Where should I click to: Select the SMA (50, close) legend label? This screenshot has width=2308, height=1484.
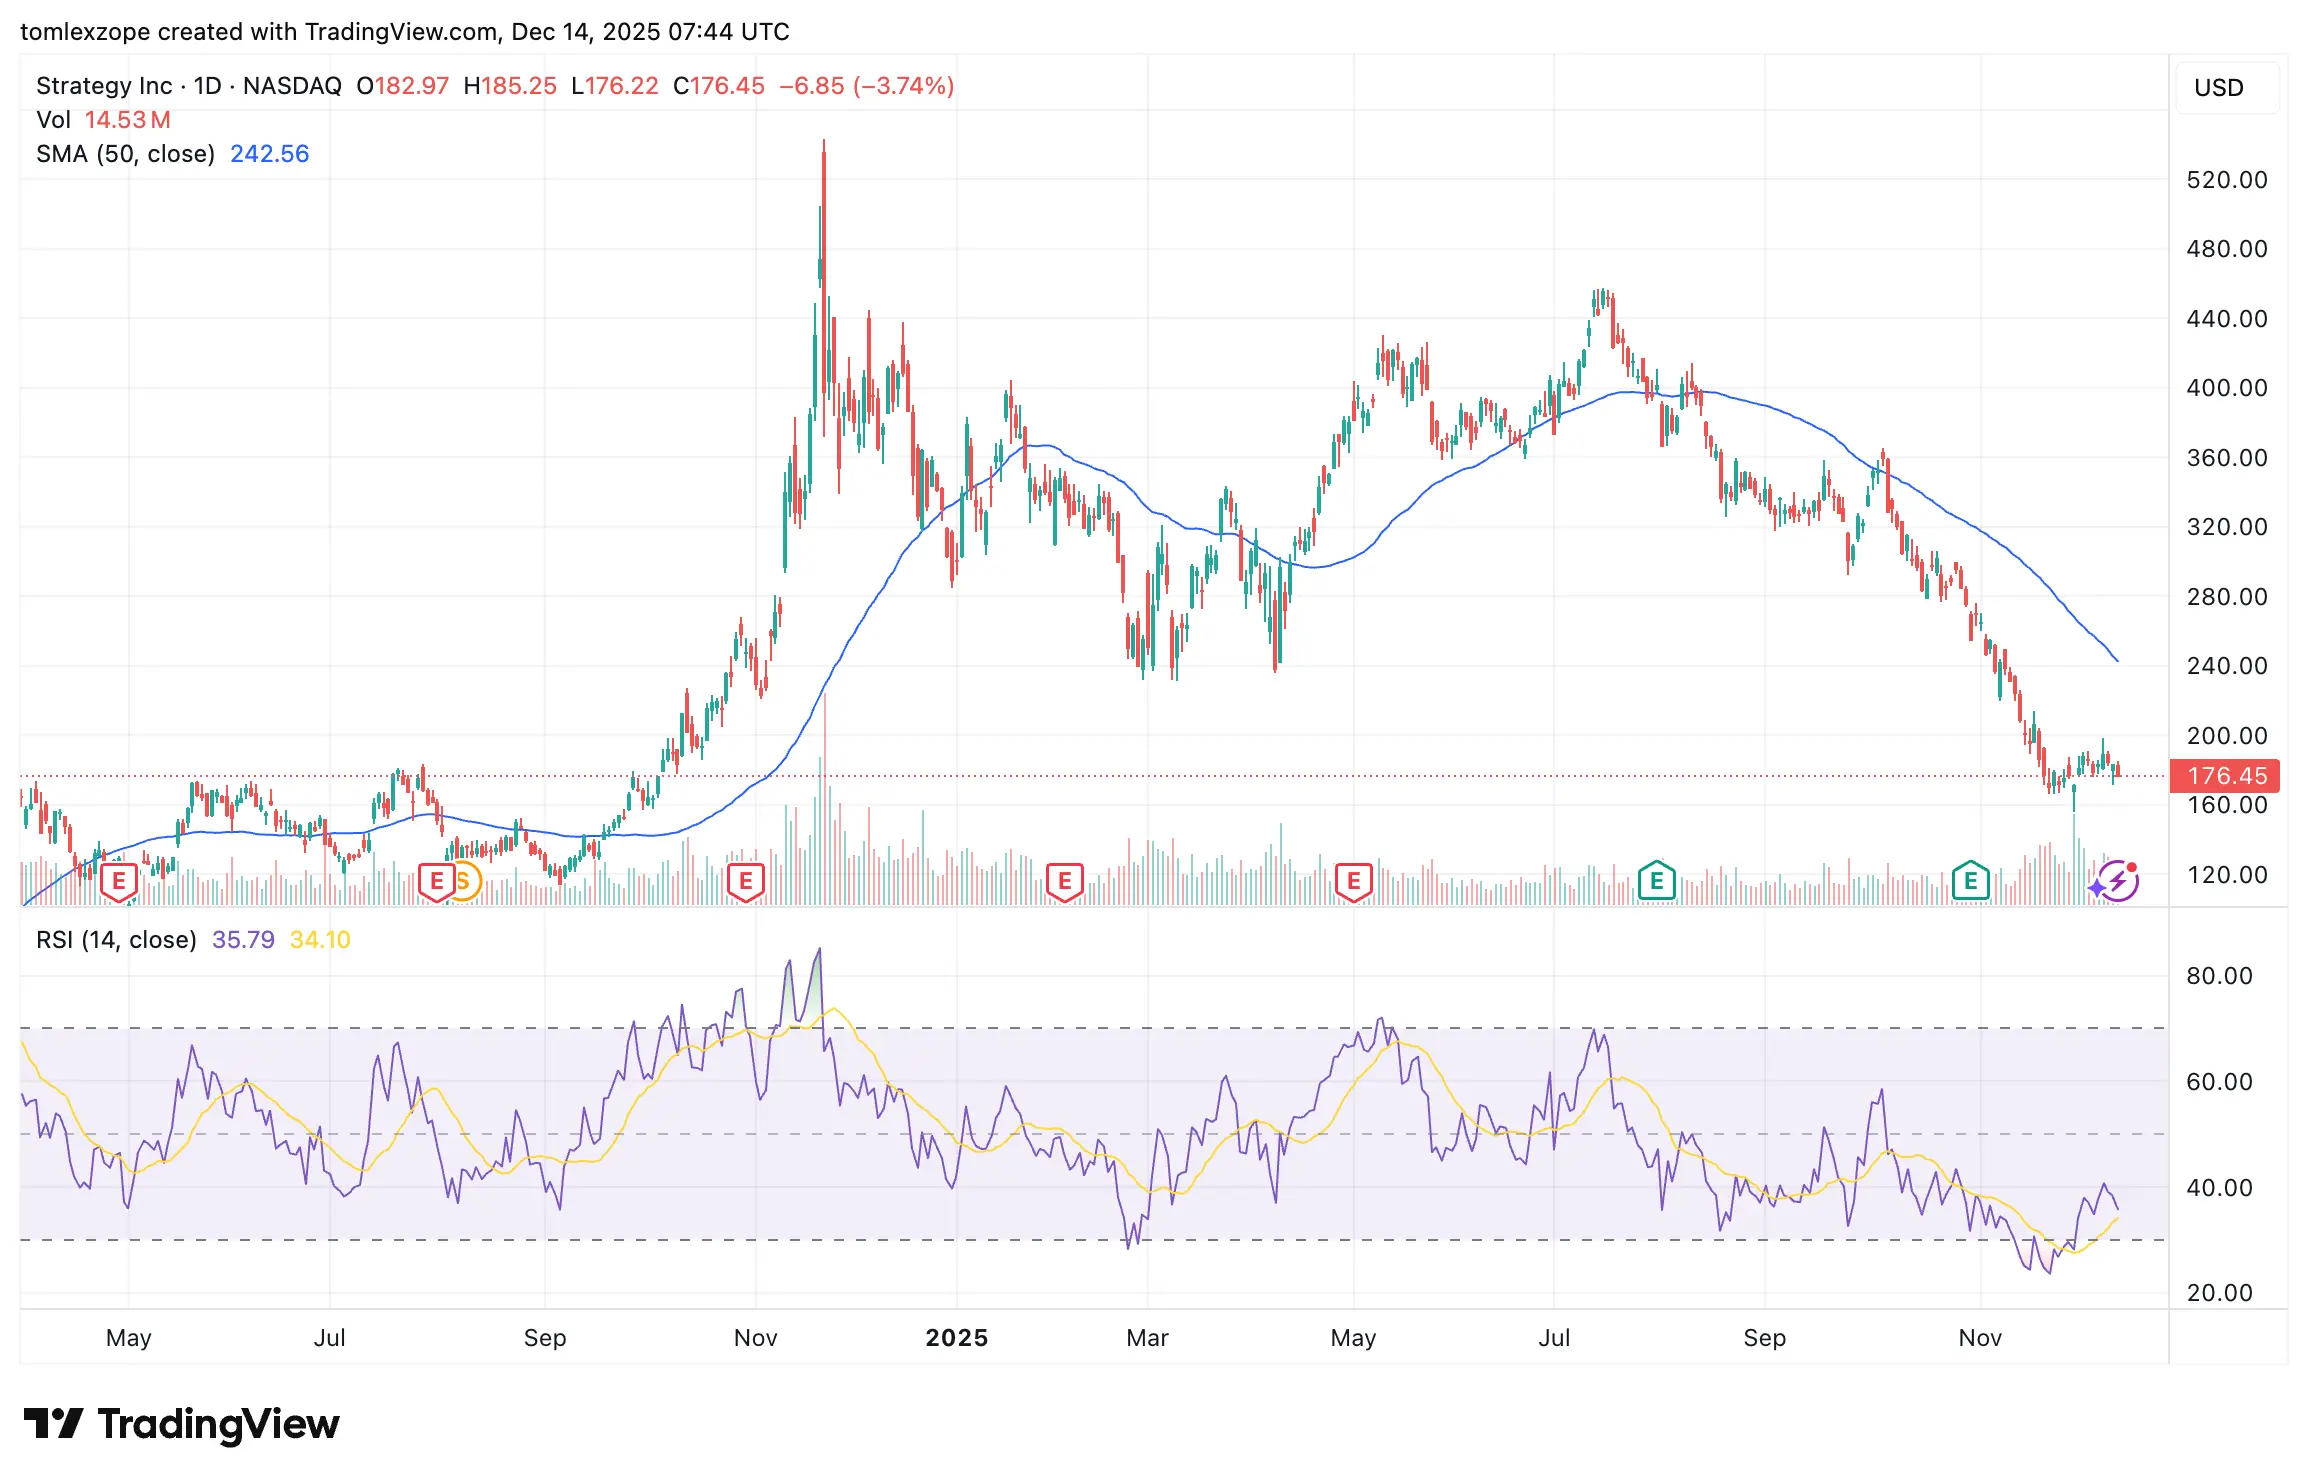pyautogui.click(x=126, y=154)
